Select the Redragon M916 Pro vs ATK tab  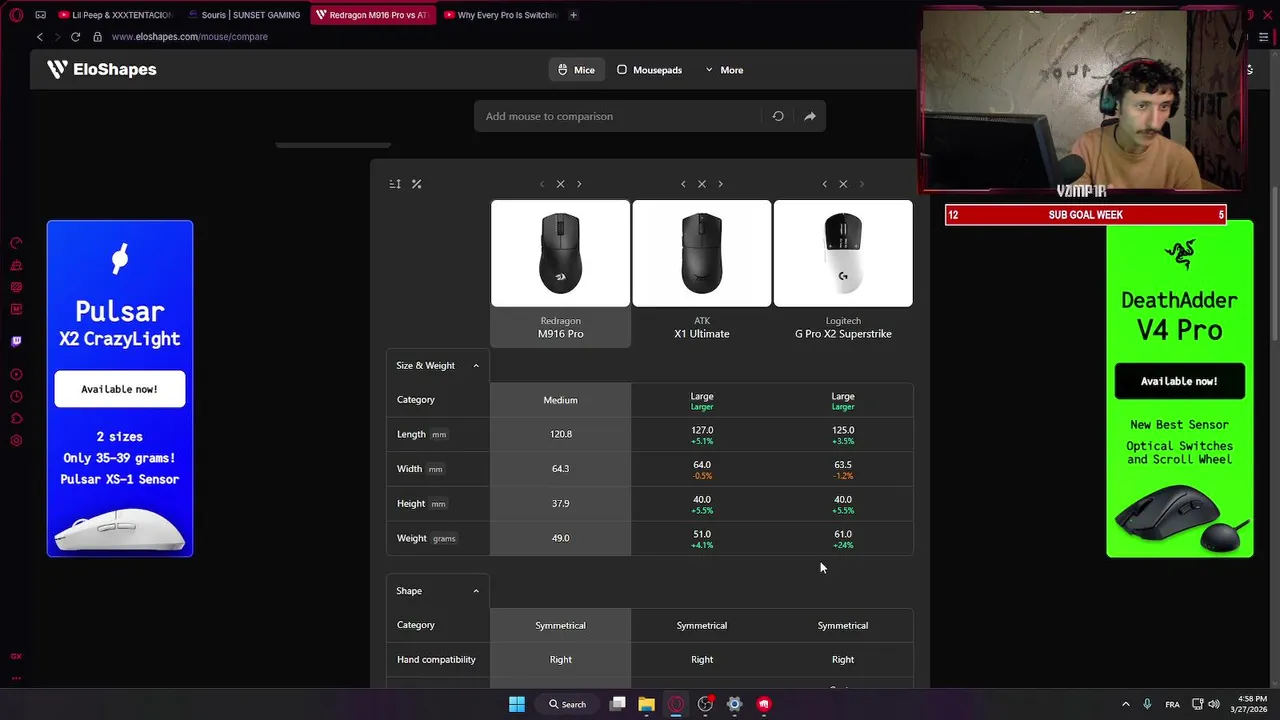point(372,15)
